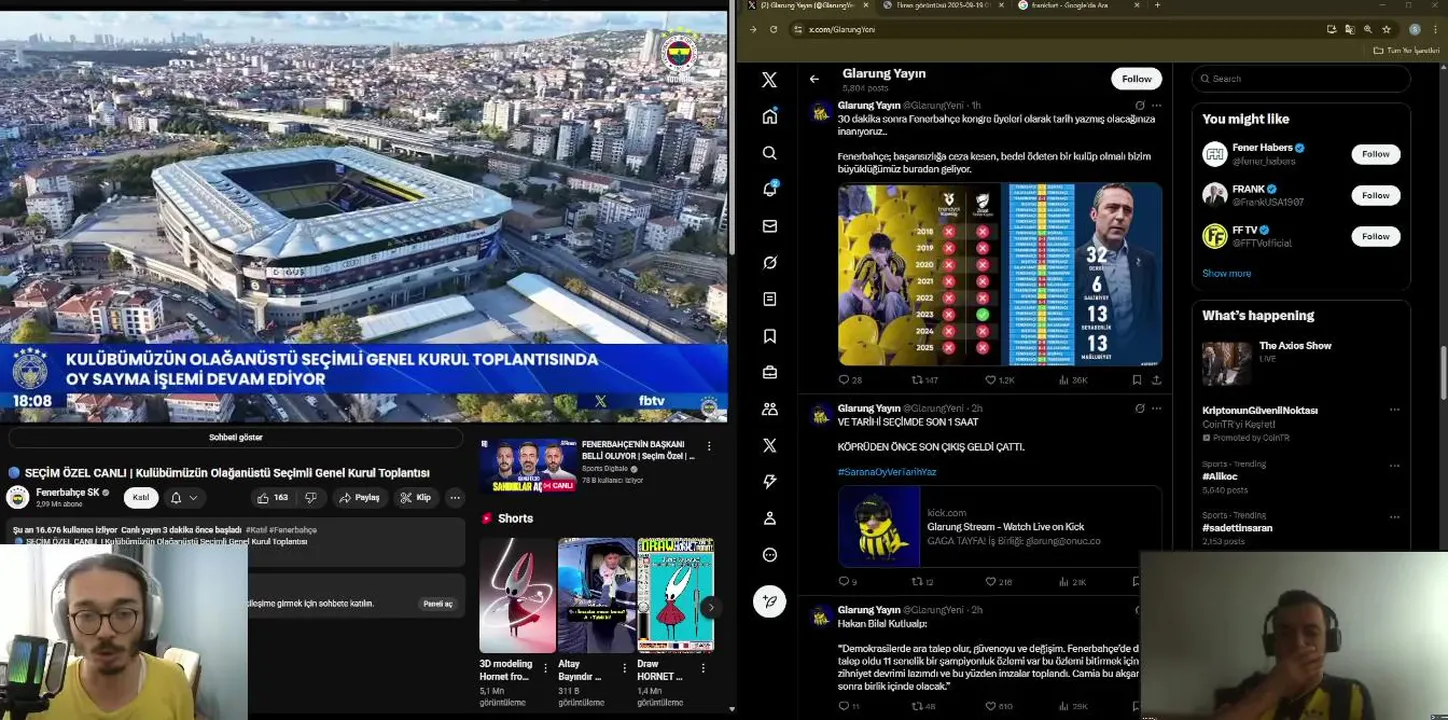
Task: Click the feather Post button on X
Action: coord(769,601)
